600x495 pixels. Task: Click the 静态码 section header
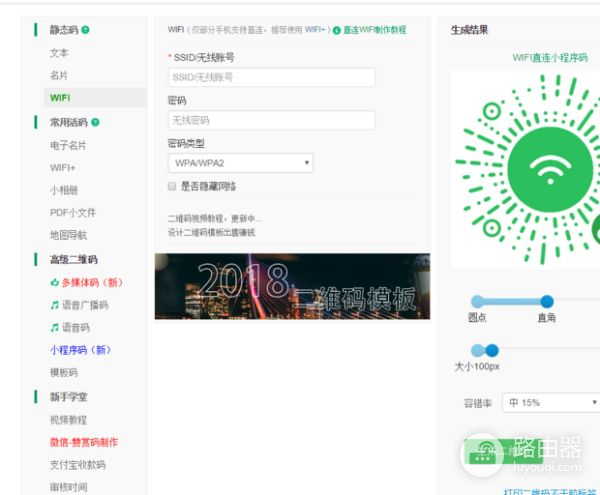pos(64,30)
